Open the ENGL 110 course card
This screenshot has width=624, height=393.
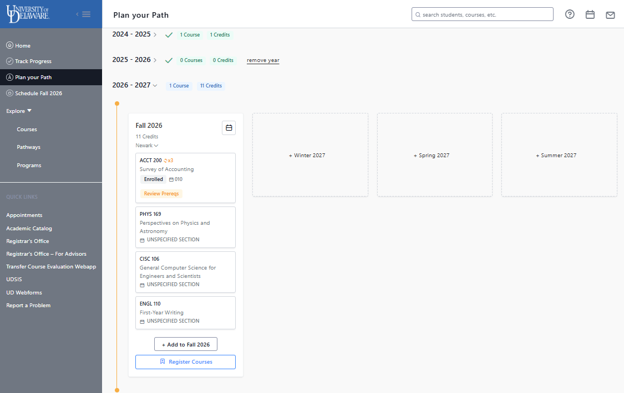pos(185,313)
